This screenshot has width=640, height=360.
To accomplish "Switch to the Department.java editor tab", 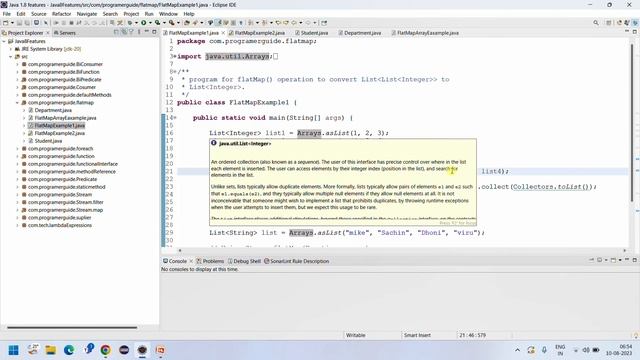I will tap(360, 33).
